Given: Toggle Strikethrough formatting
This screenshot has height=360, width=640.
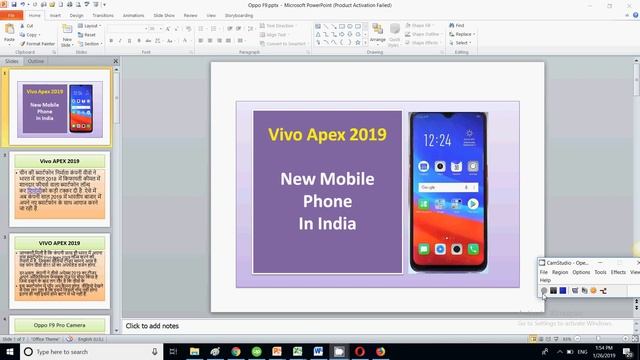Looking at the screenshot, I should point(148,40).
